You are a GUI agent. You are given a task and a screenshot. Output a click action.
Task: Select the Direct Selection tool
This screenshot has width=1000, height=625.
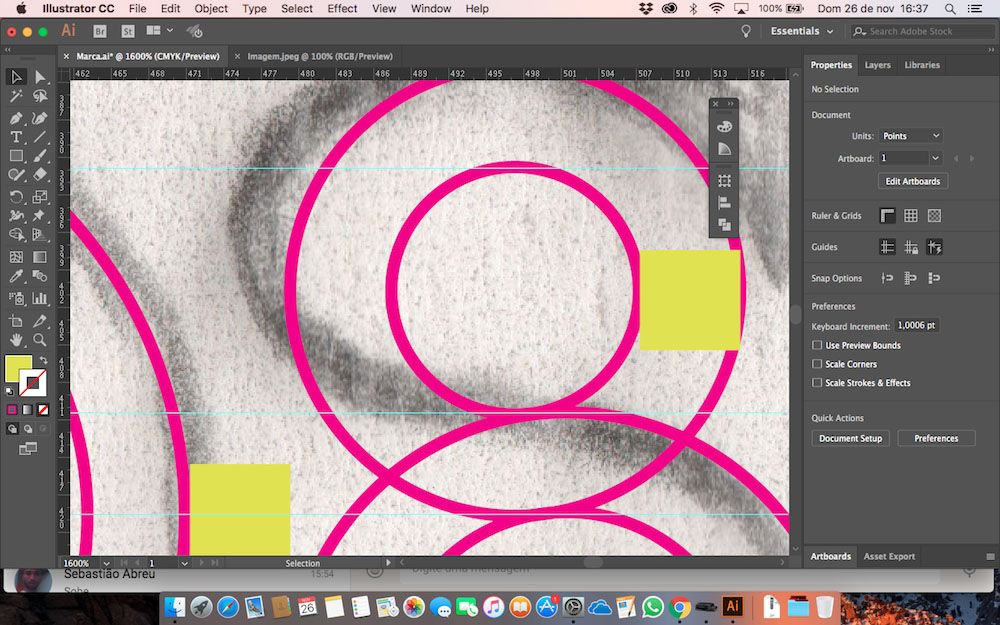point(41,77)
